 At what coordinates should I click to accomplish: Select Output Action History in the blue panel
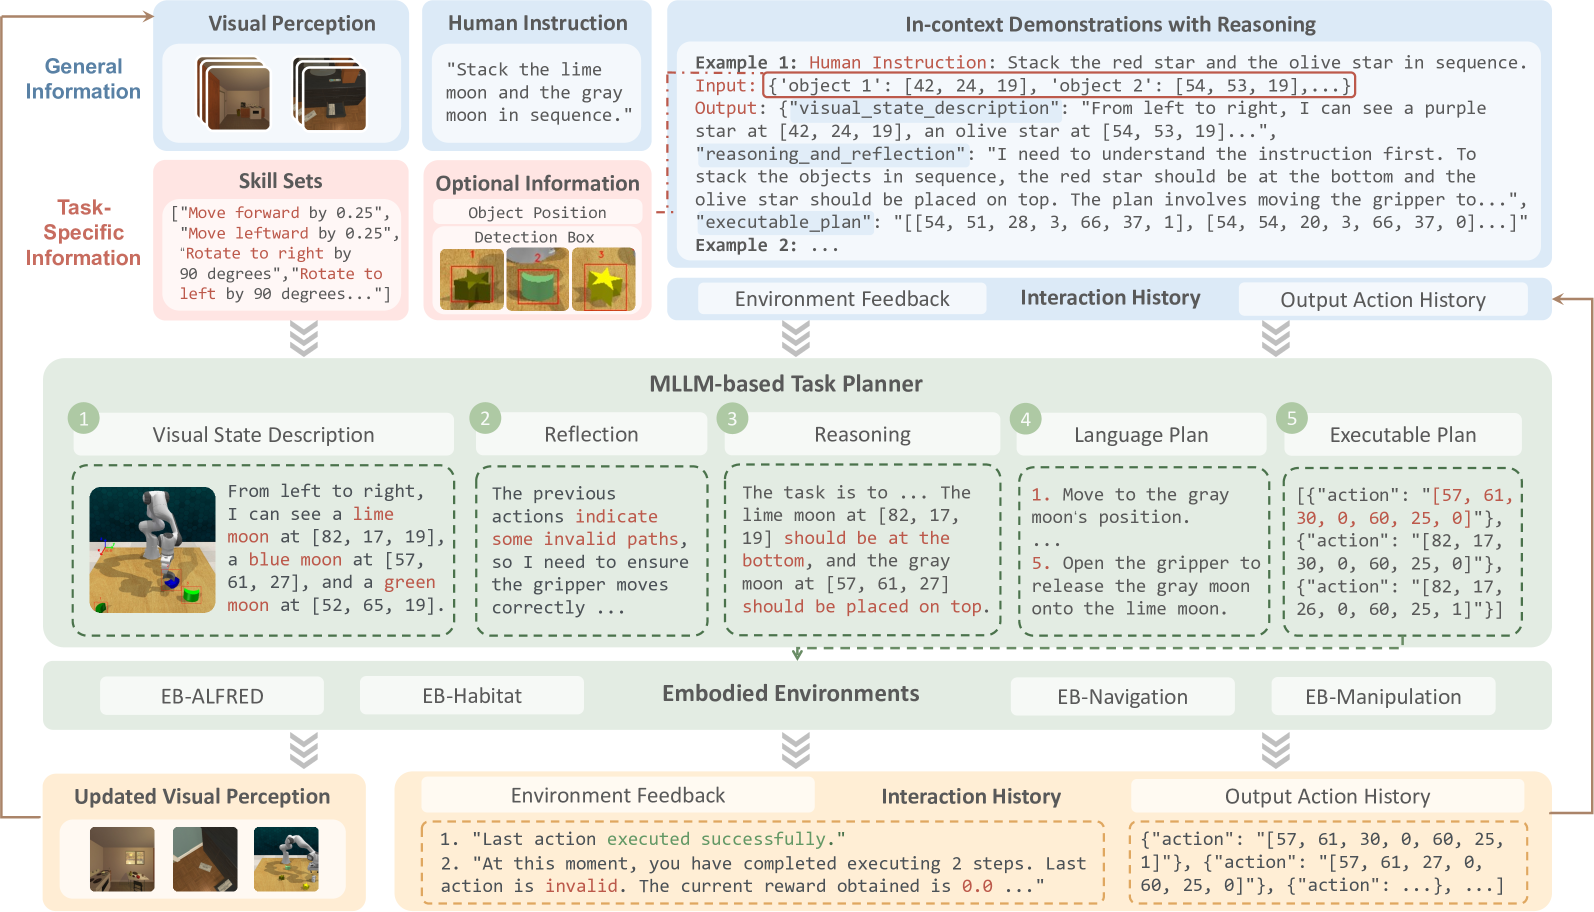click(x=1383, y=300)
